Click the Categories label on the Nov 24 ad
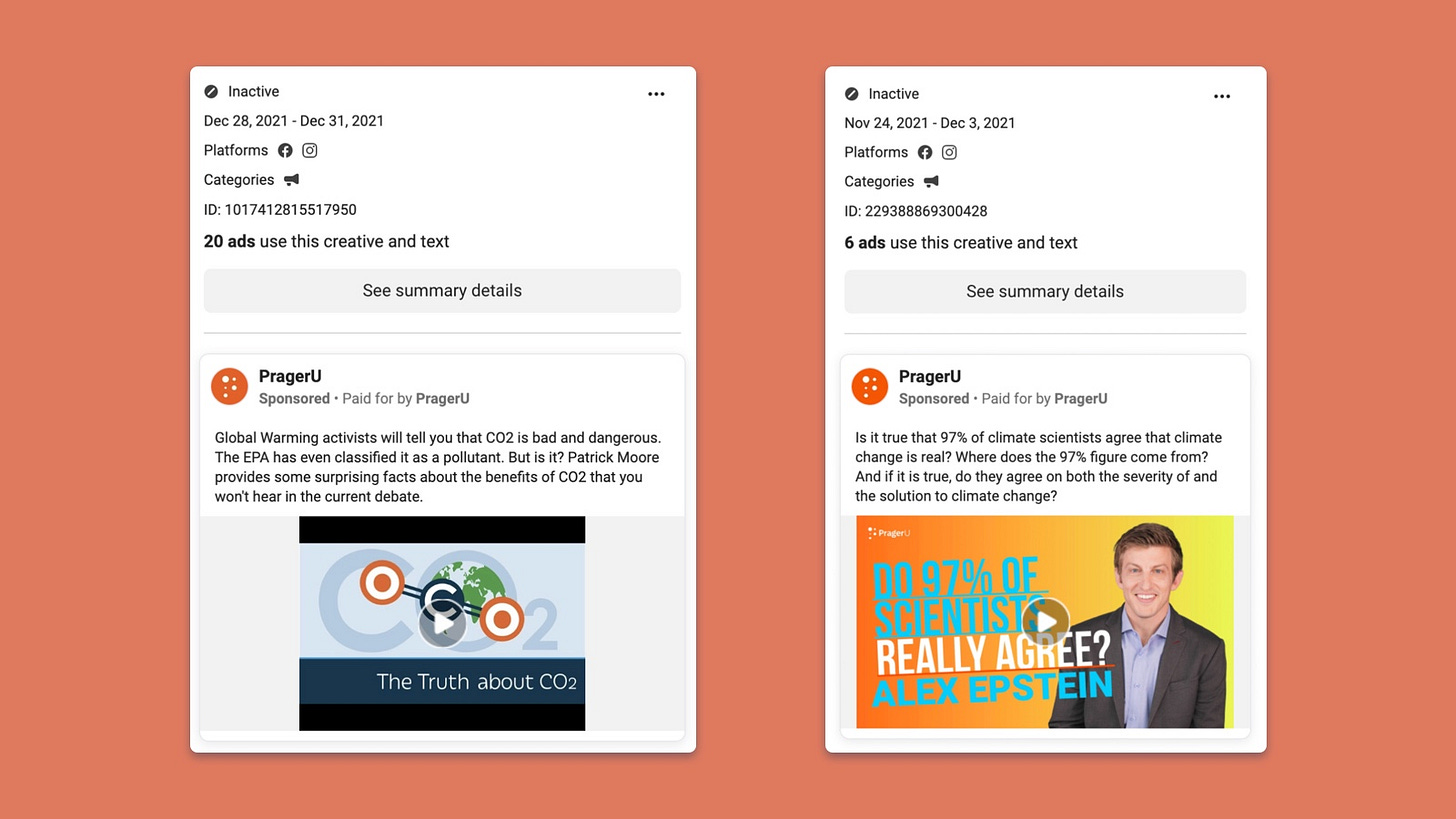 click(x=879, y=182)
